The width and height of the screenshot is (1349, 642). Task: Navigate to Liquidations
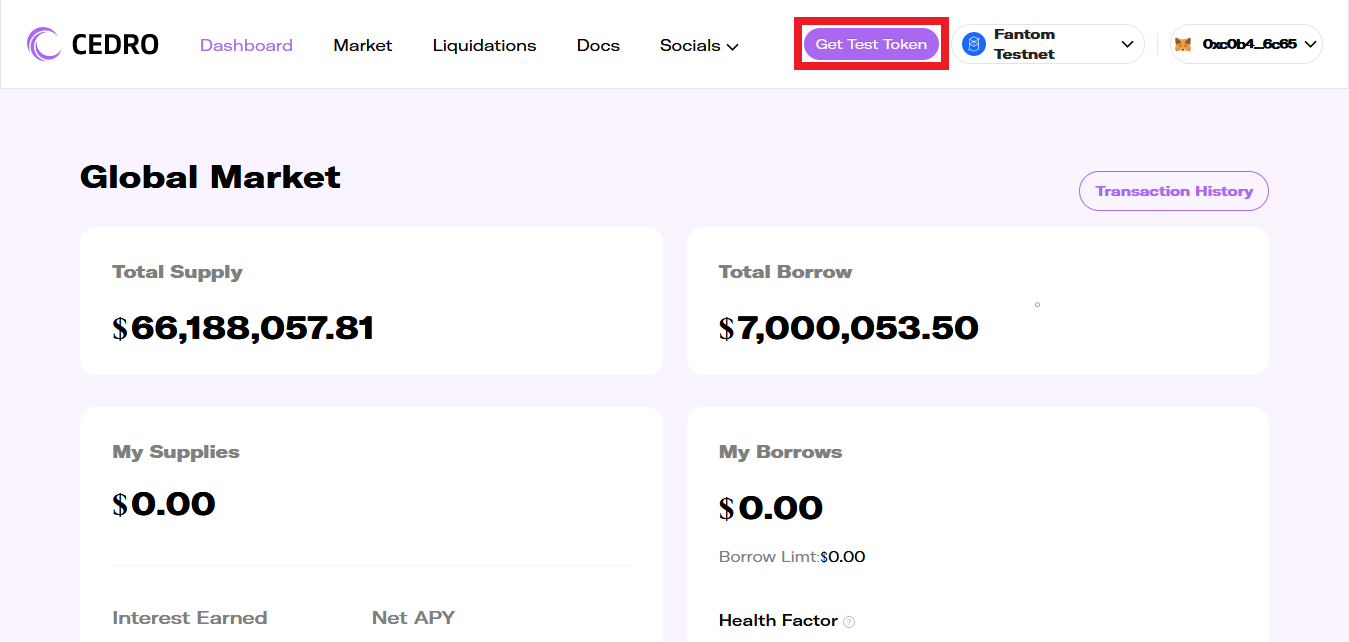point(484,46)
